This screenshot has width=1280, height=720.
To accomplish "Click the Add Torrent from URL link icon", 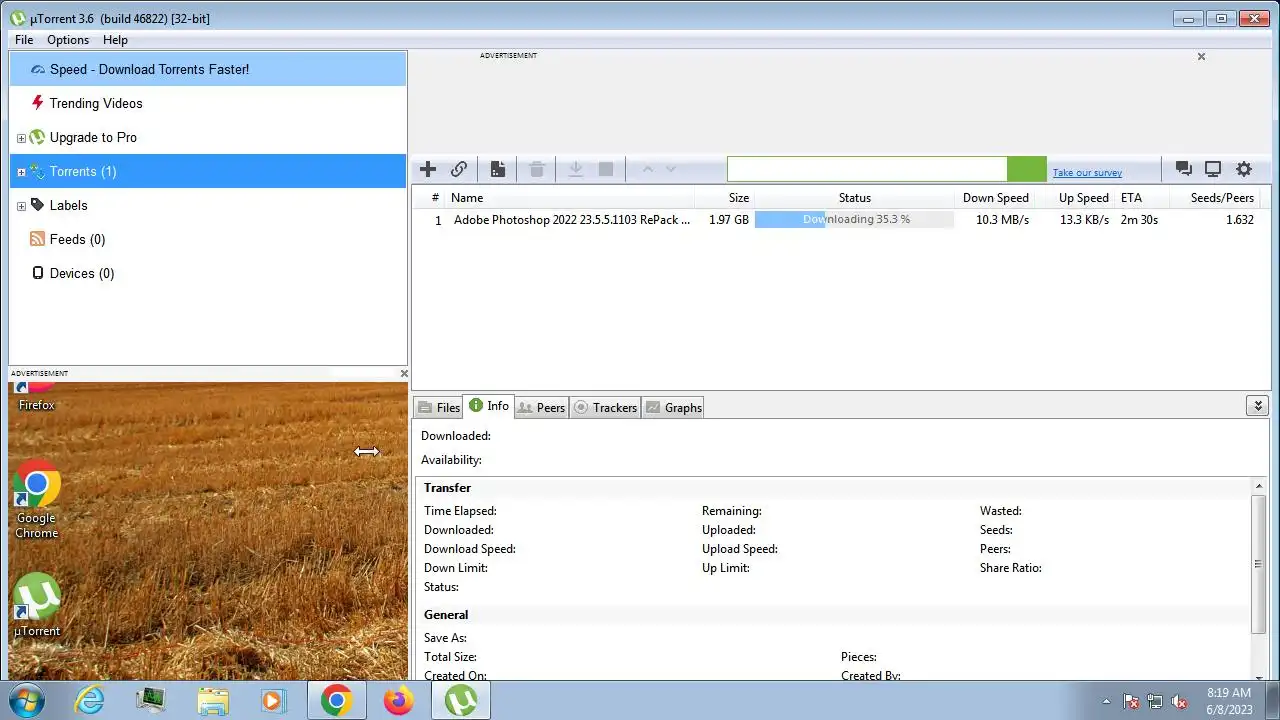I will click(x=459, y=169).
